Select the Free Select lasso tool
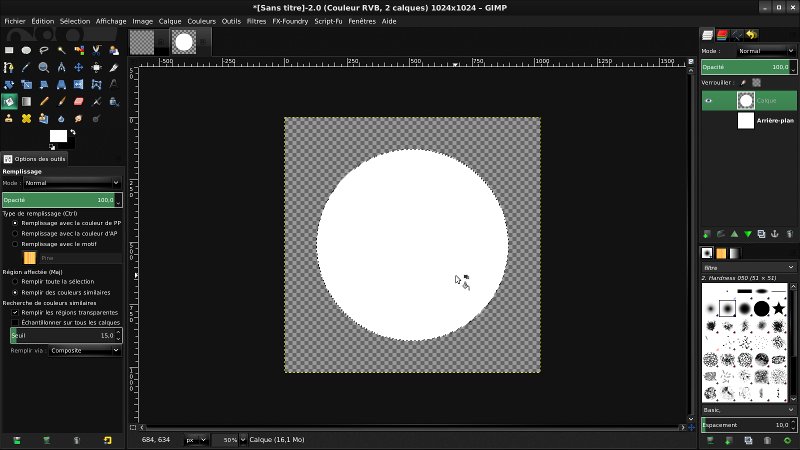 click(44, 50)
